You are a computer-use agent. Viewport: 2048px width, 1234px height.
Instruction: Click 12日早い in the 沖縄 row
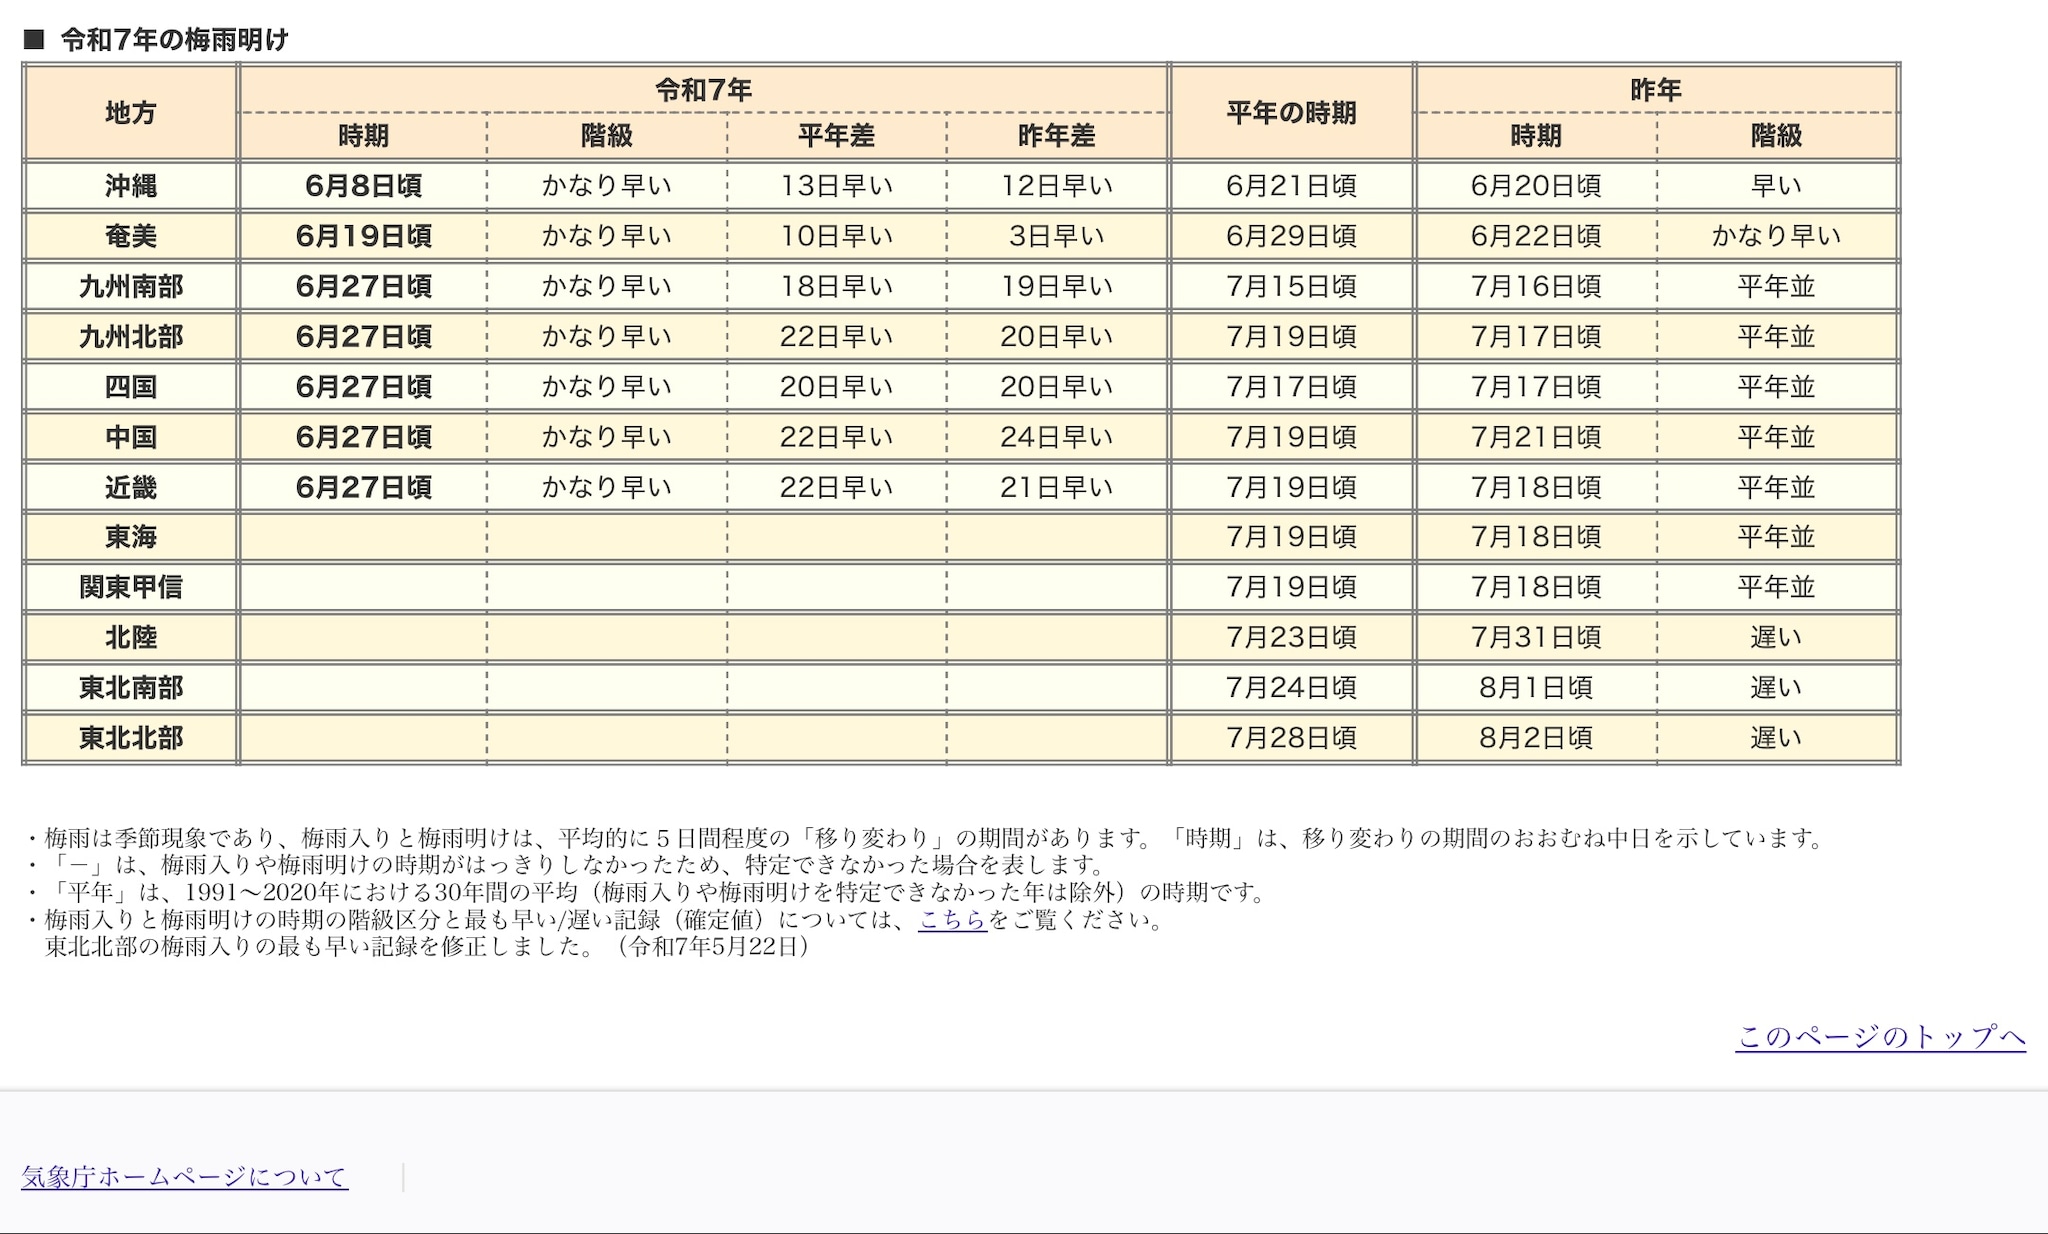(x=1056, y=186)
